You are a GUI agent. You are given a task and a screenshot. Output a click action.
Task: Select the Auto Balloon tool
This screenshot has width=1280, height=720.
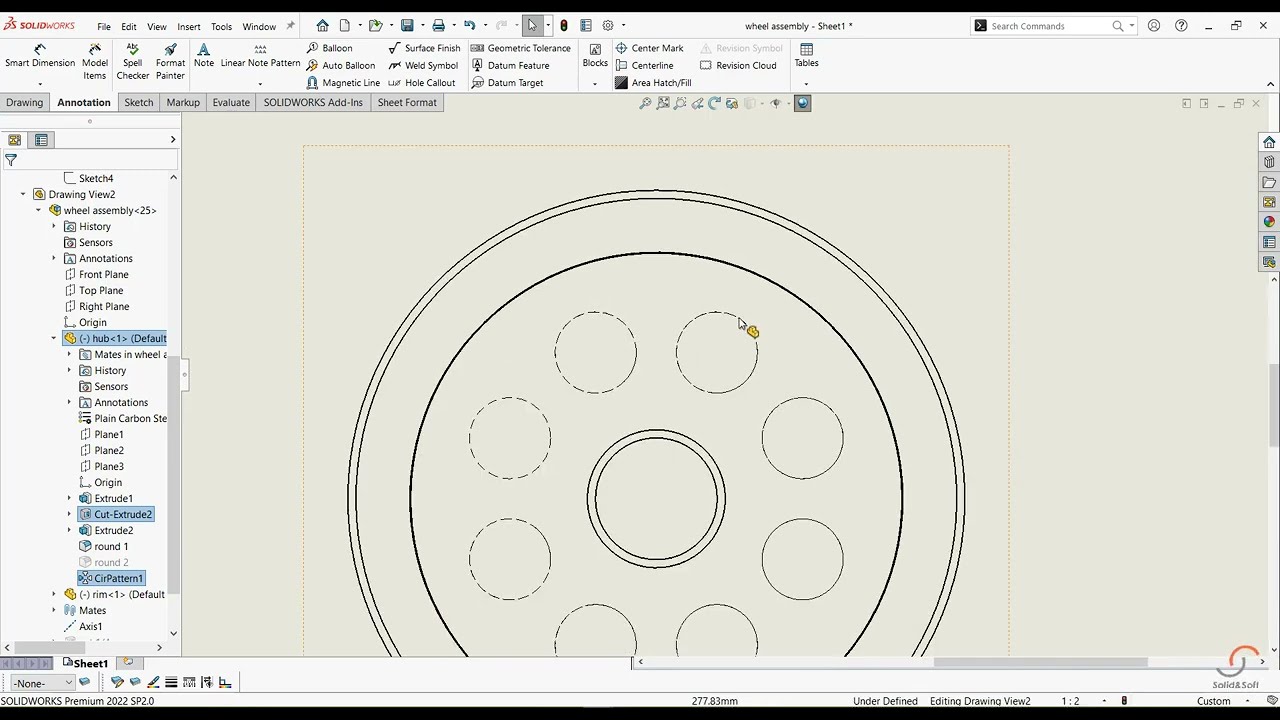[x=340, y=65]
